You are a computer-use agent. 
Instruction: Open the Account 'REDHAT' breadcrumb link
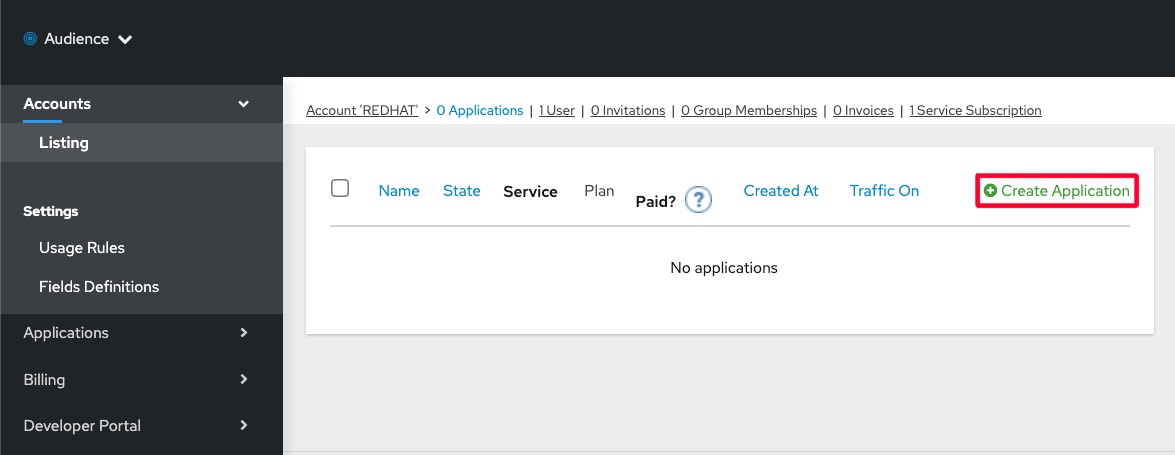(364, 111)
